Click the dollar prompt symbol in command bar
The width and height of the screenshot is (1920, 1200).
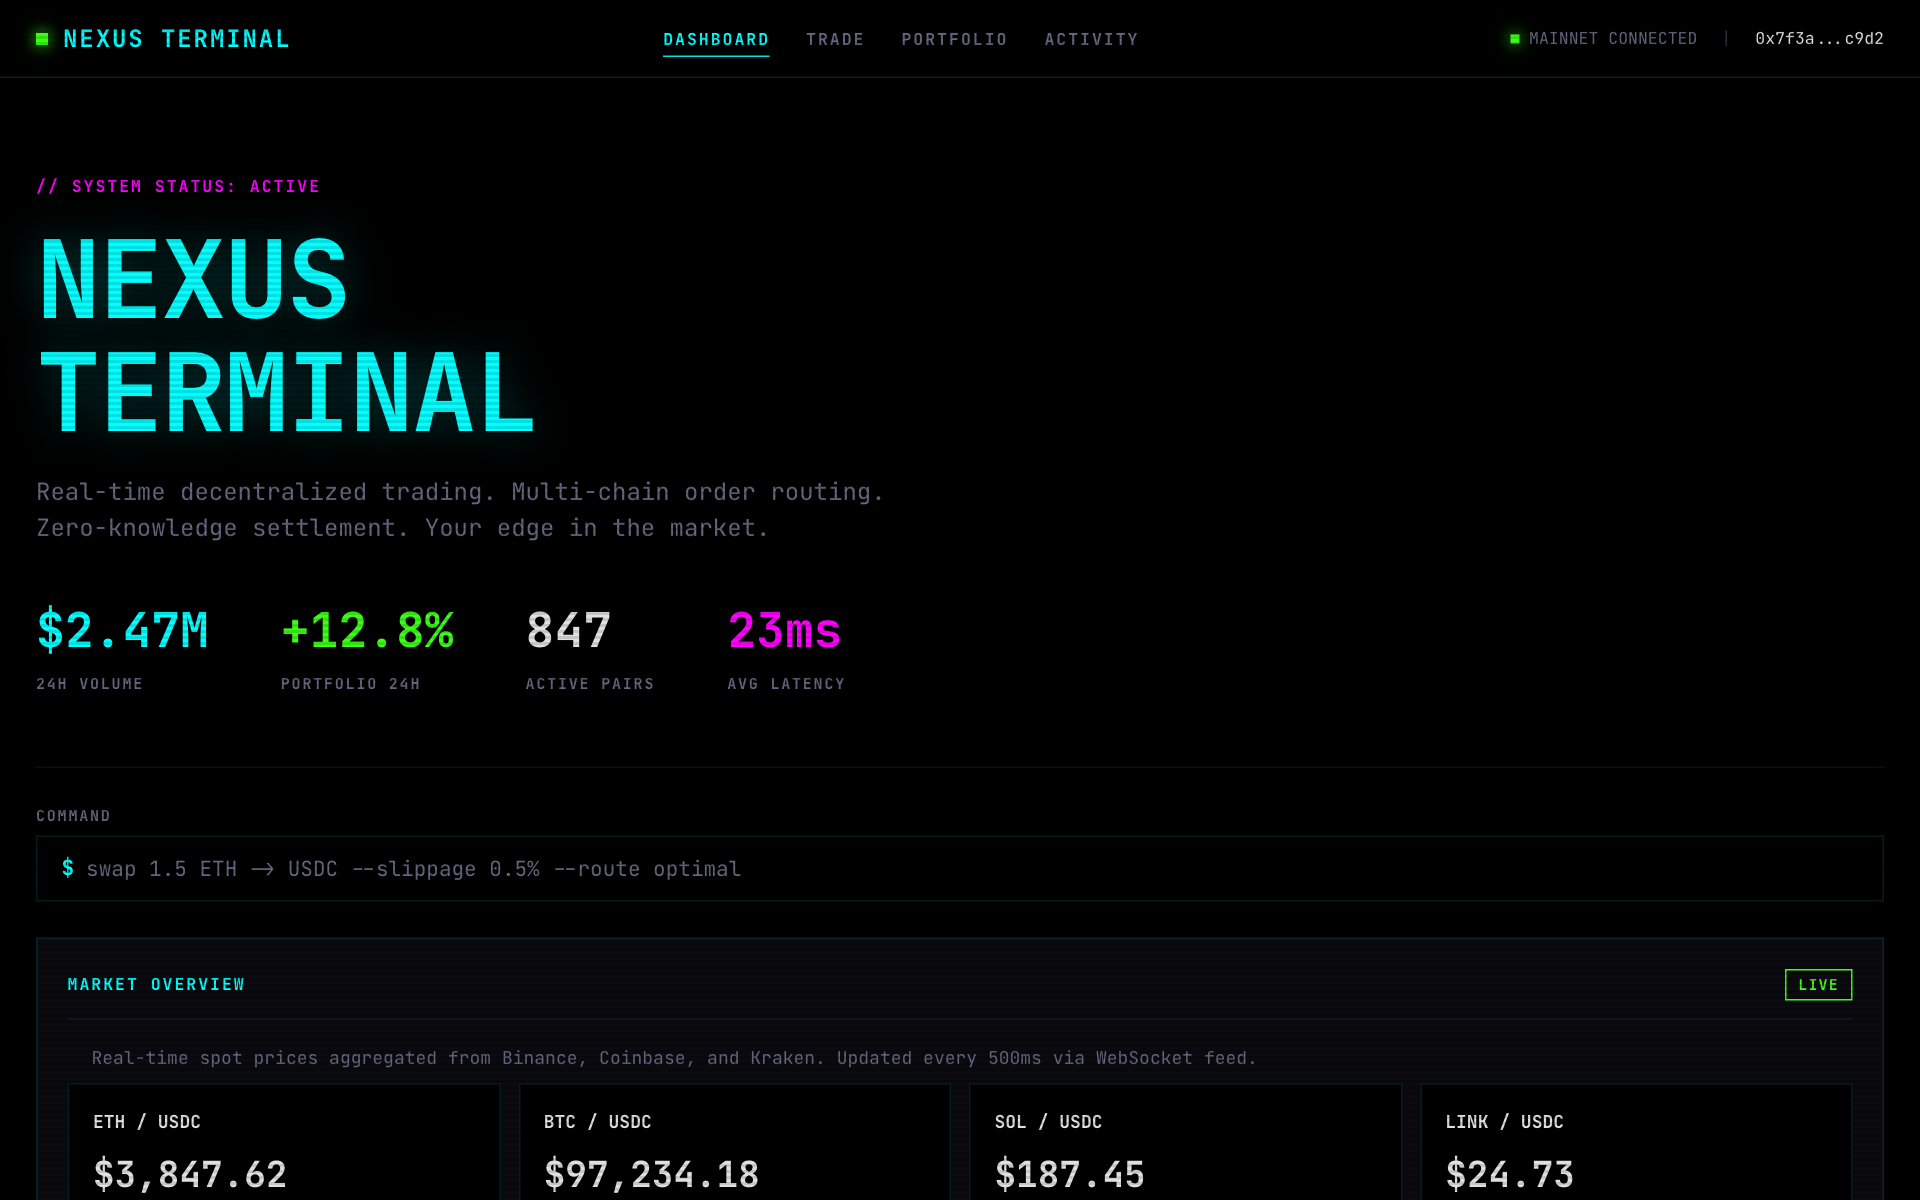click(x=68, y=868)
